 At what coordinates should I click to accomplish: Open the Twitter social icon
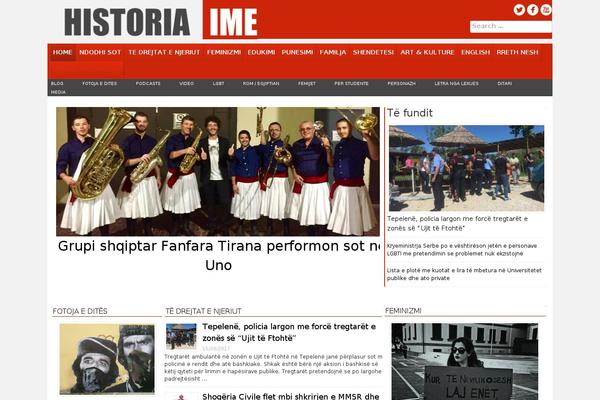click(x=519, y=10)
